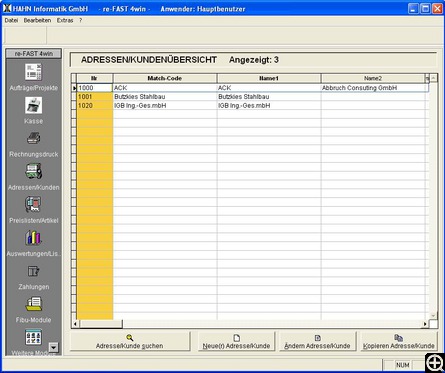Click Ändern Adresse/Kunde button
445x373 pixels.
pos(317,341)
